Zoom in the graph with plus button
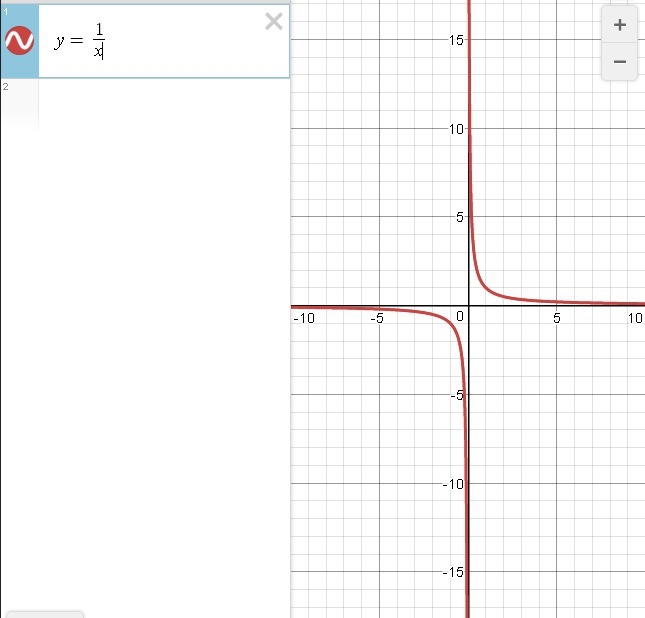The height and width of the screenshot is (618, 645). (619, 25)
